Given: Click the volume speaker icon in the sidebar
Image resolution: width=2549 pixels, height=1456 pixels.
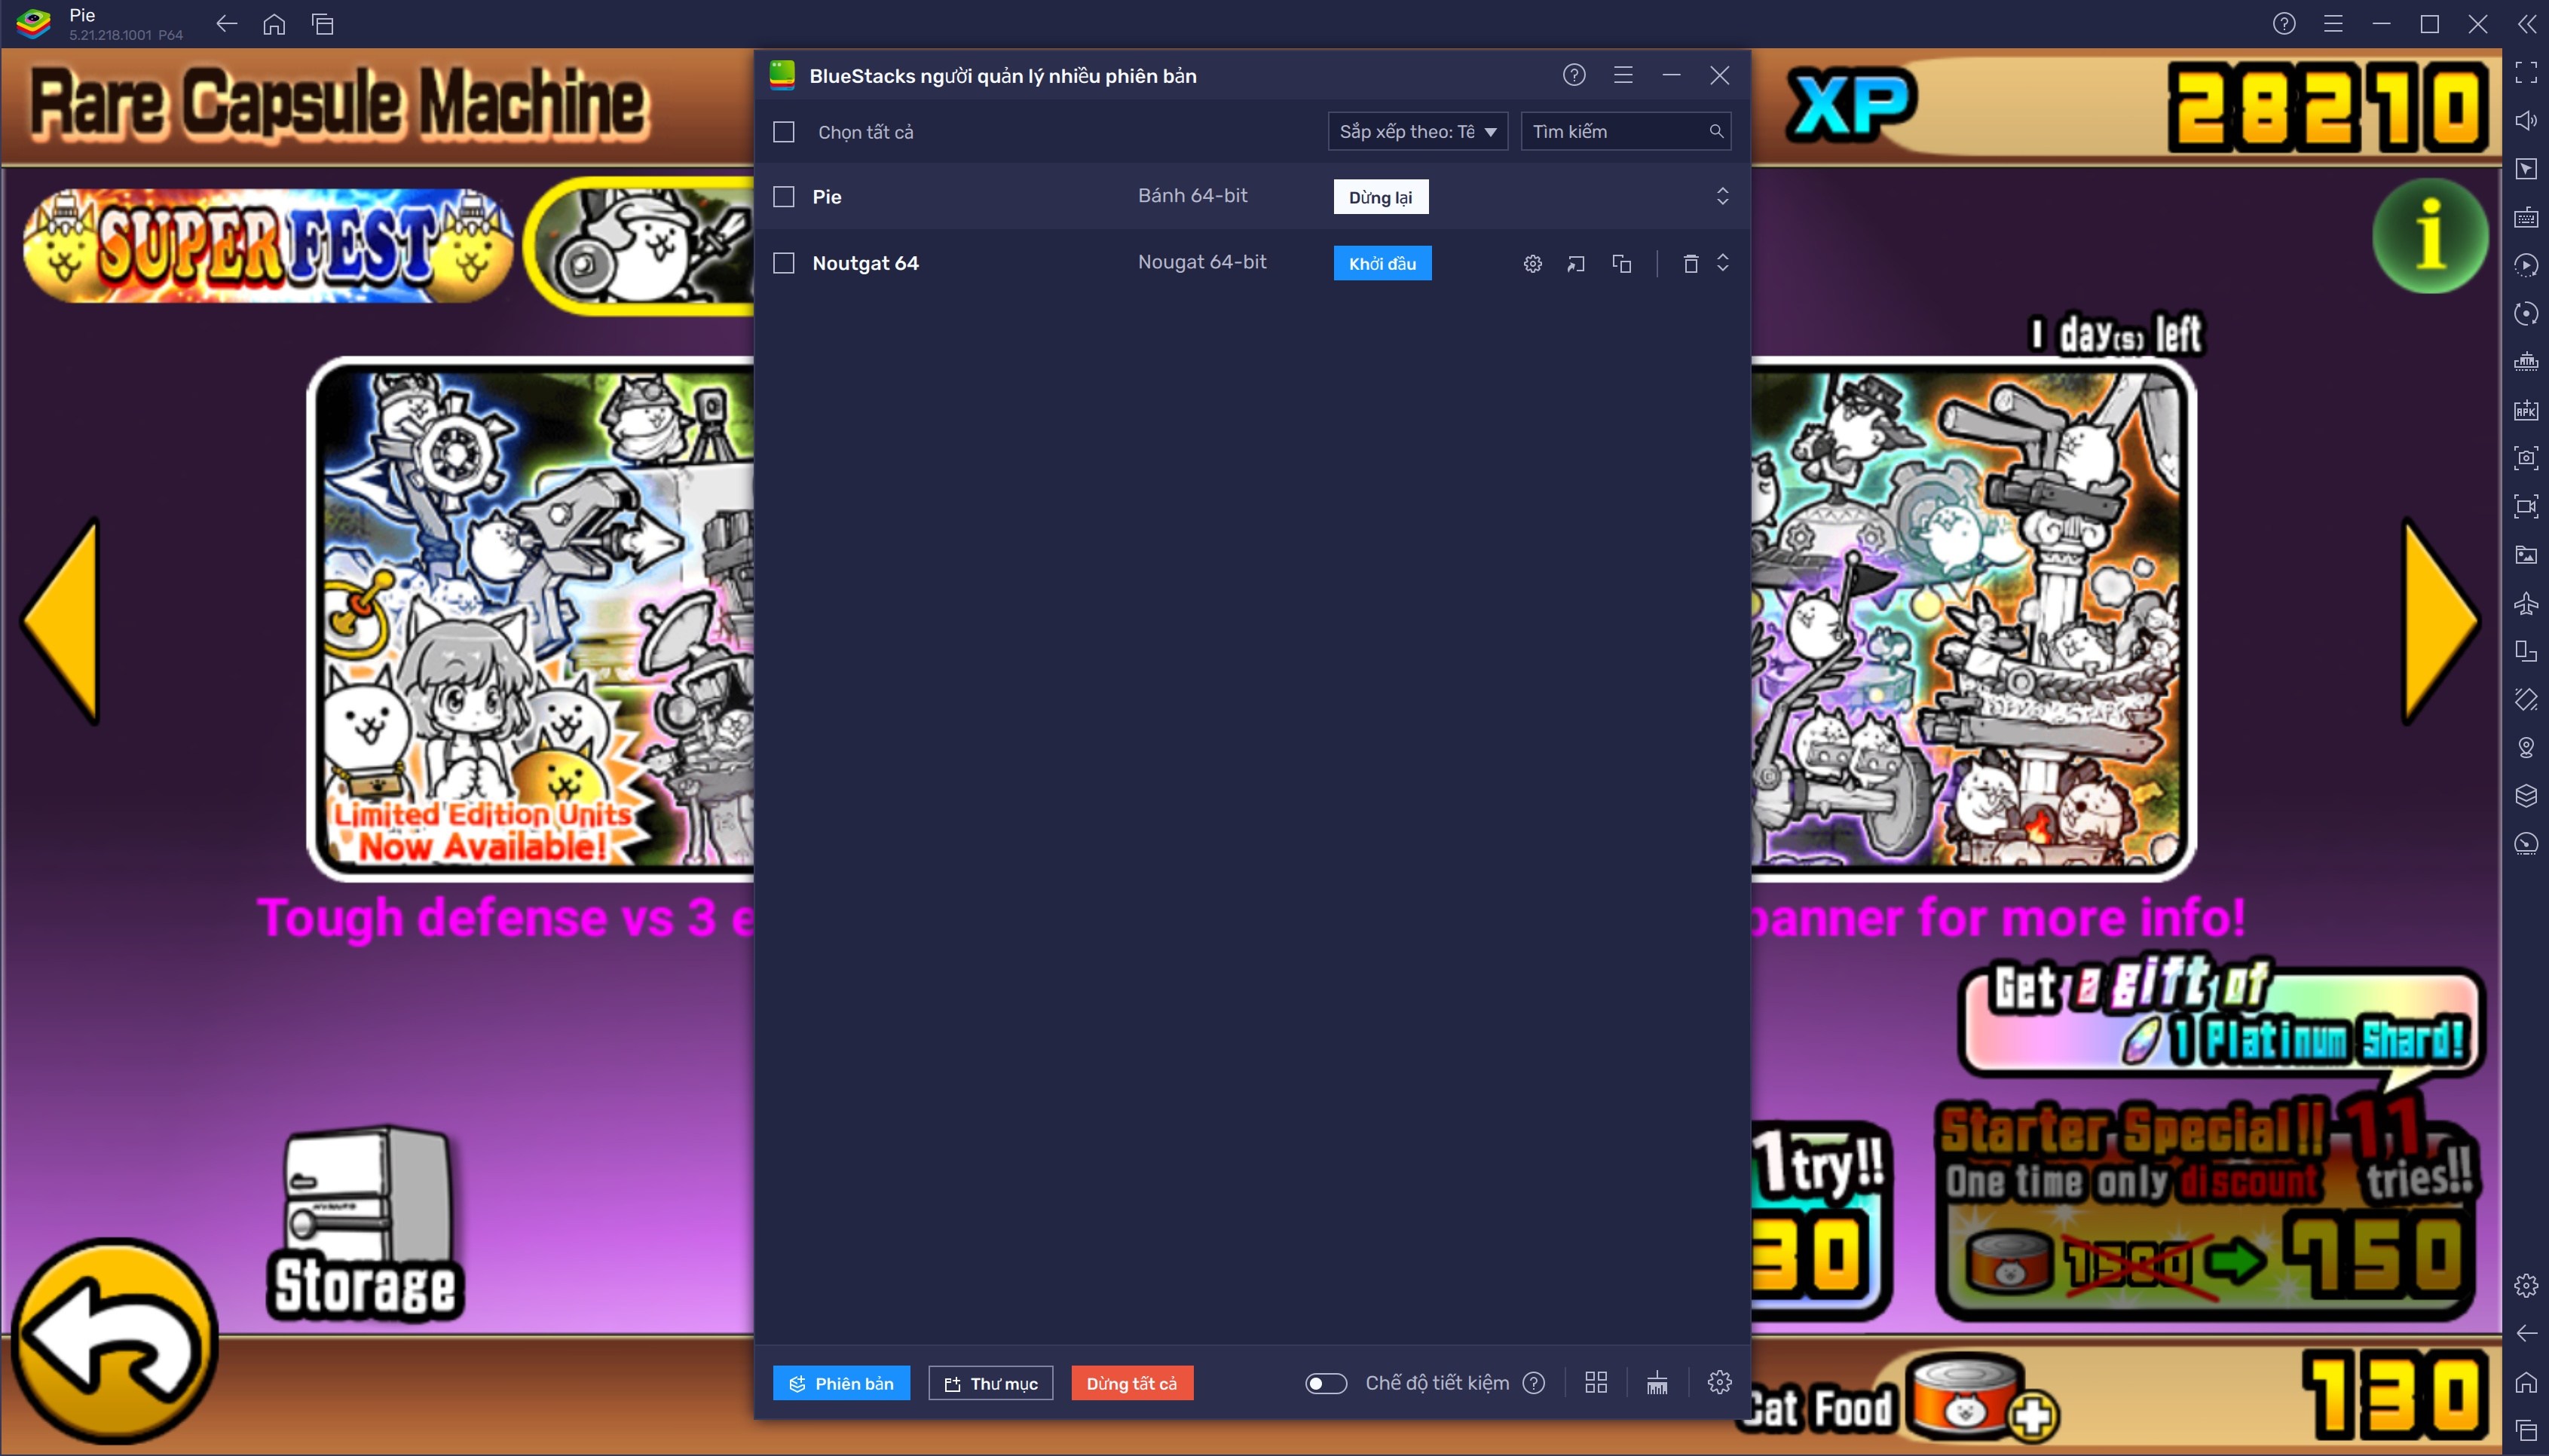Looking at the screenshot, I should (2525, 120).
